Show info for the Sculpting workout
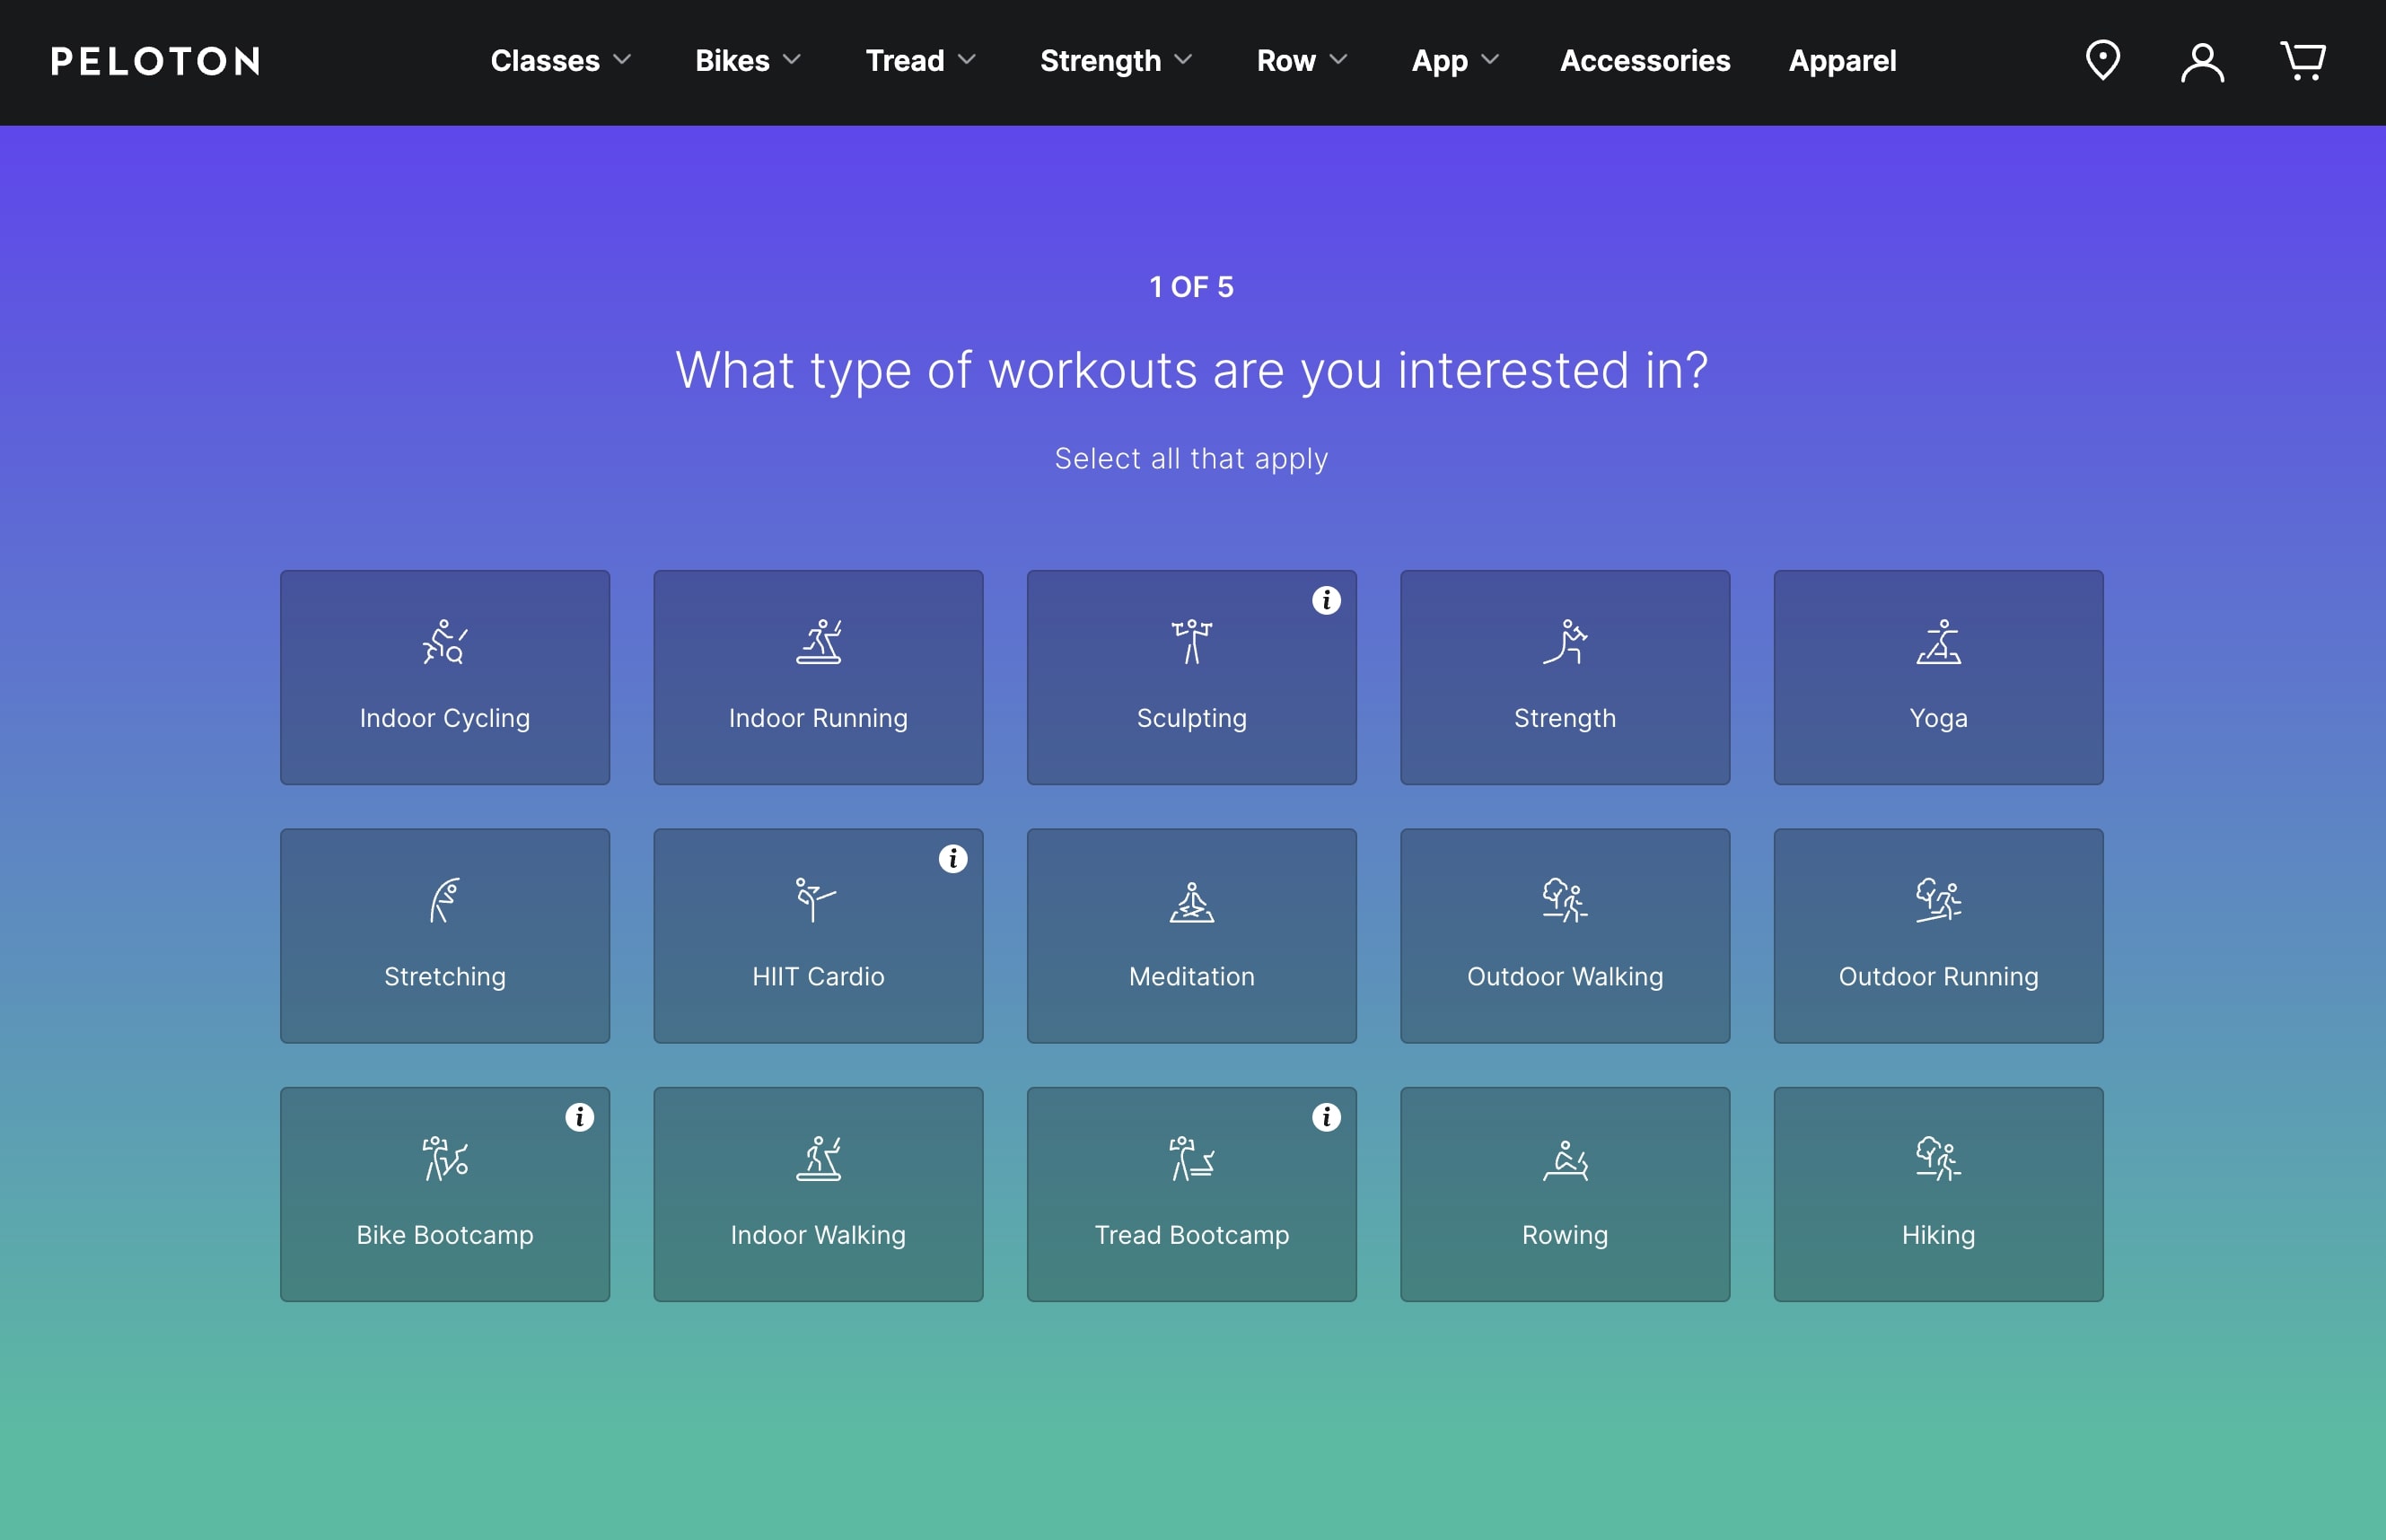This screenshot has width=2386, height=1540. tap(1326, 600)
